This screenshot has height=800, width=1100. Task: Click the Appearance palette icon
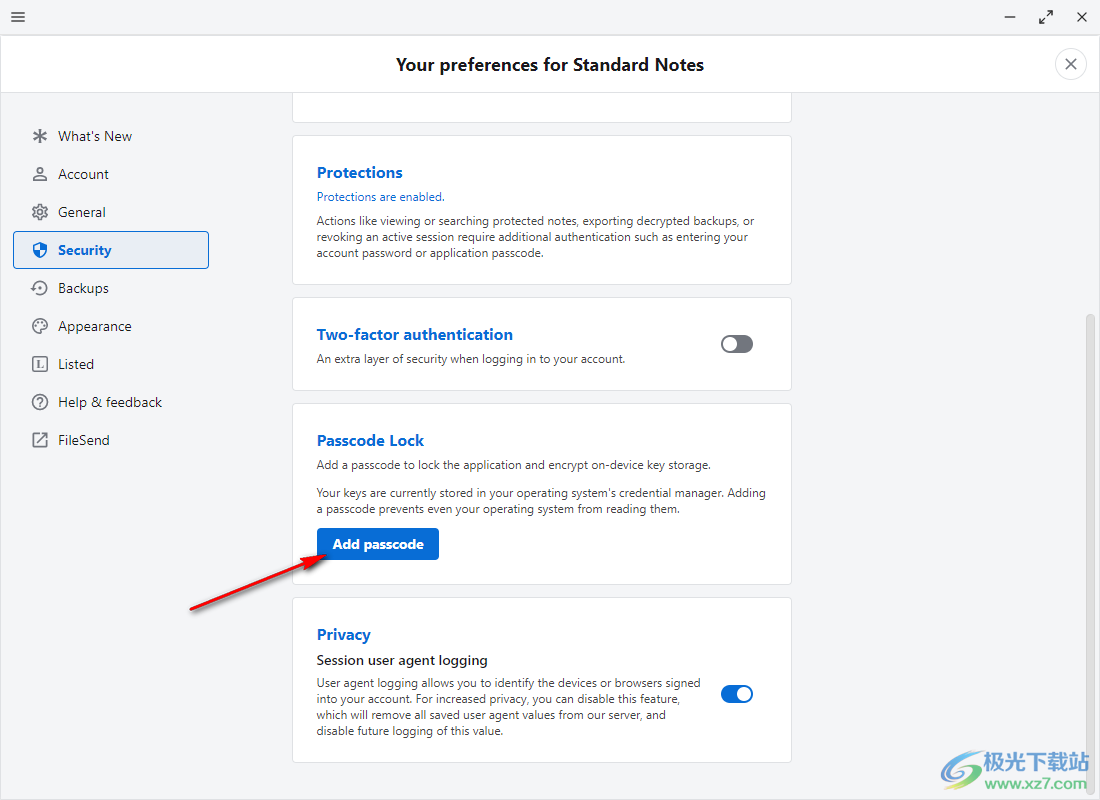[40, 326]
